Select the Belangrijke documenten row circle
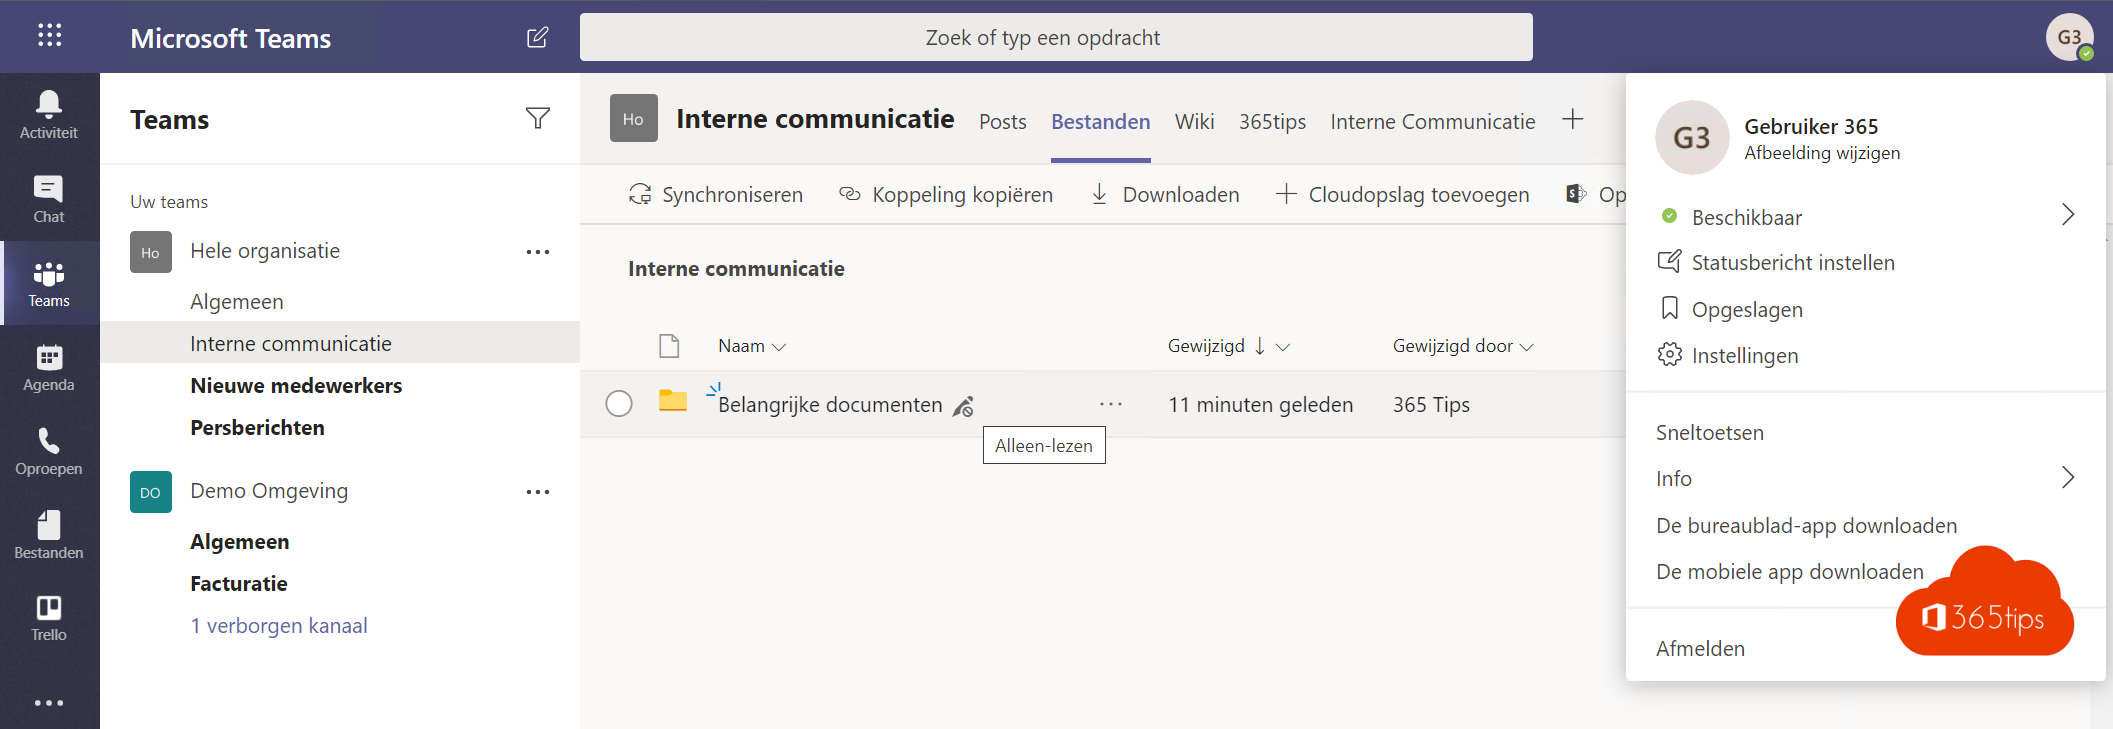Image resolution: width=2113 pixels, height=729 pixels. tap(619, 403)
